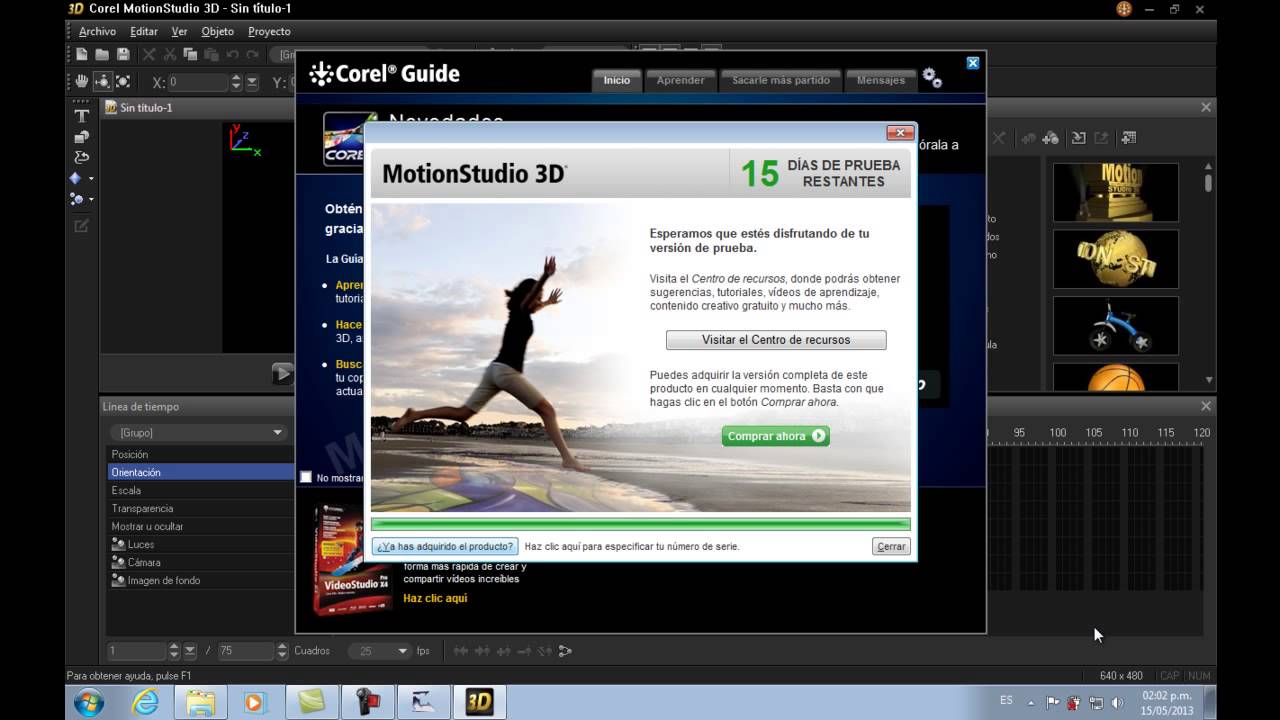Viewport: 1280px width, 720px height.
Task: Click the timeline play button
Action: 283,374
